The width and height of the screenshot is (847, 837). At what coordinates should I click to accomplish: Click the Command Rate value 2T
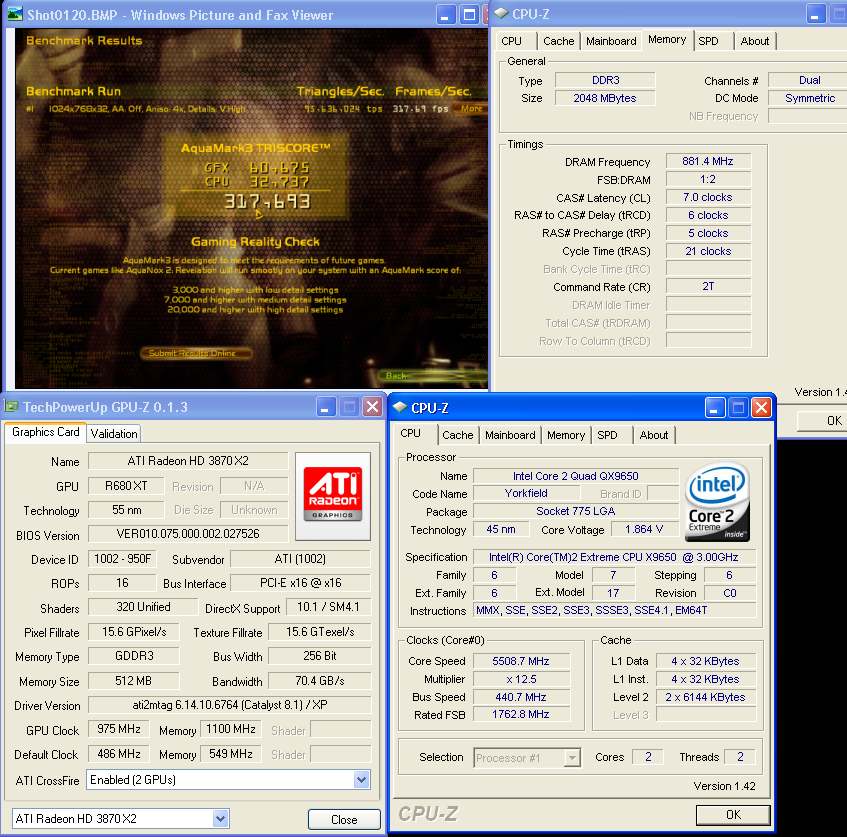point(708,286)
